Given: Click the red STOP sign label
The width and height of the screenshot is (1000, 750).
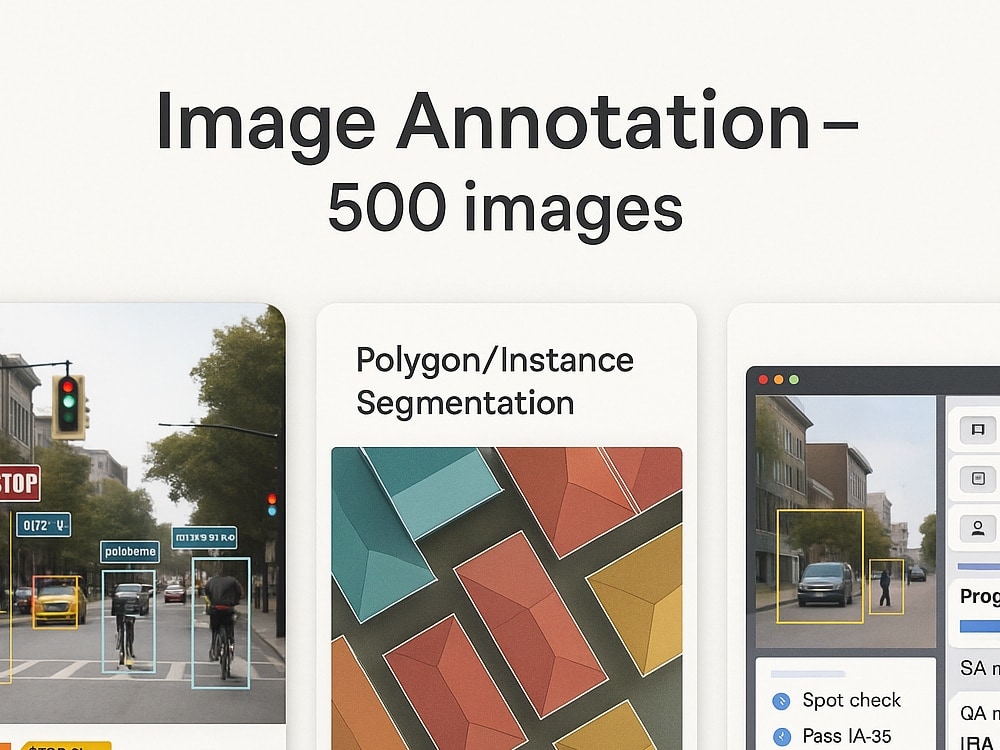Looking at the screenshot, I should tap(19, 483).
